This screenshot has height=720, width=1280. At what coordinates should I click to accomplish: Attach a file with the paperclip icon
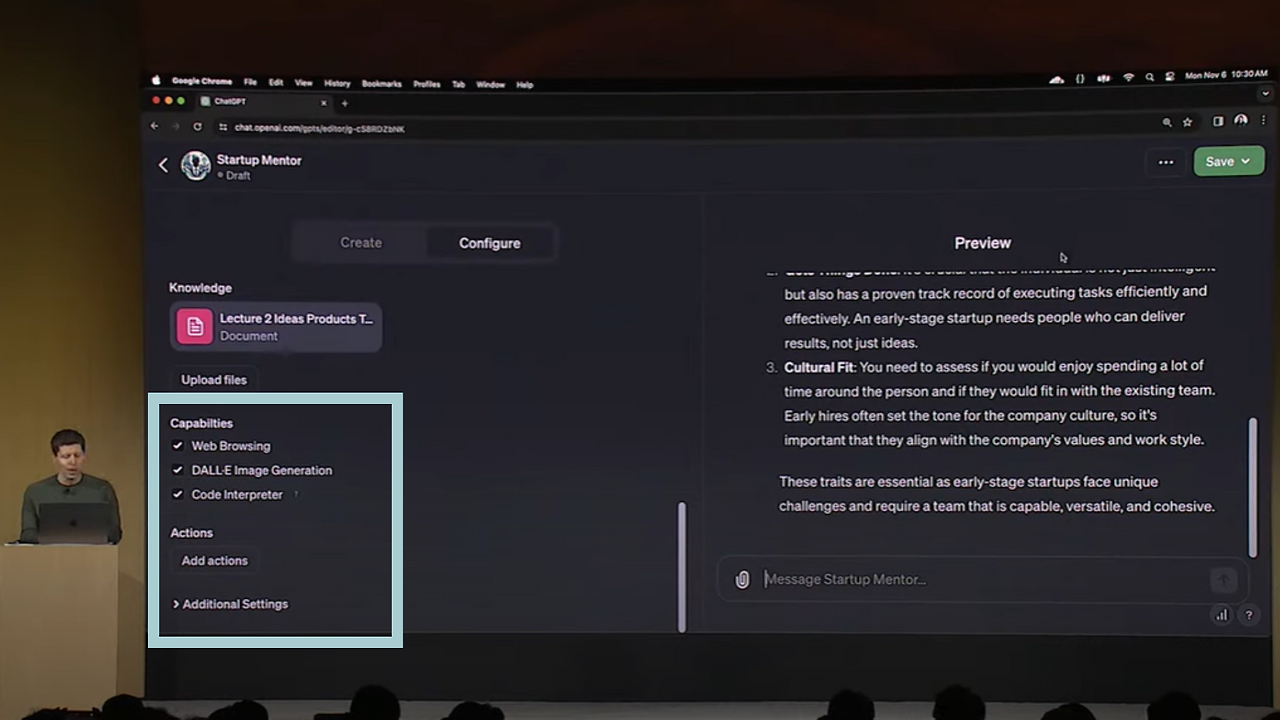pos(742,580)
